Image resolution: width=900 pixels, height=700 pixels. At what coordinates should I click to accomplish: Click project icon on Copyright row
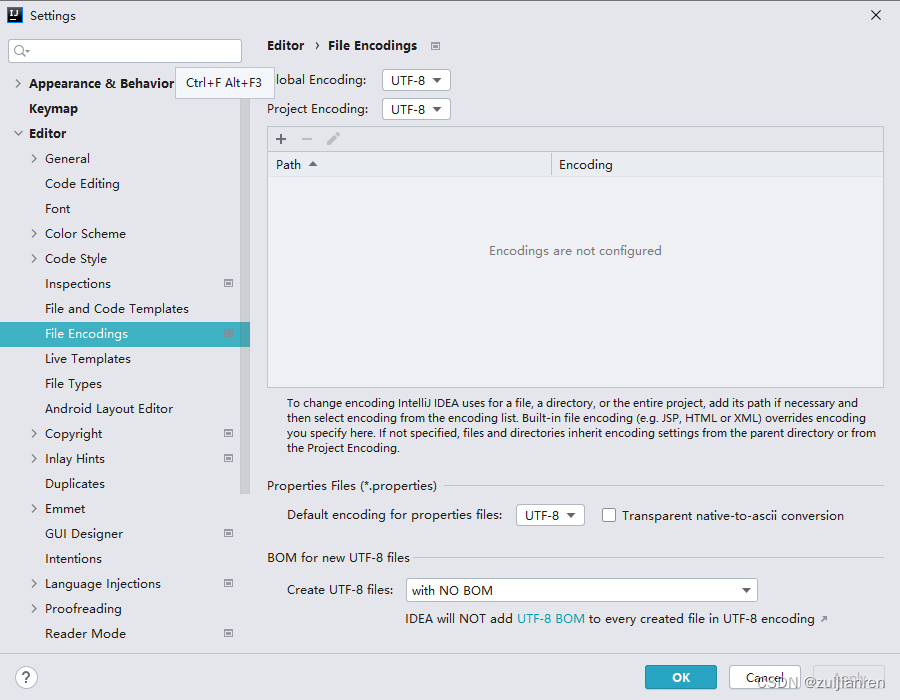228,433
